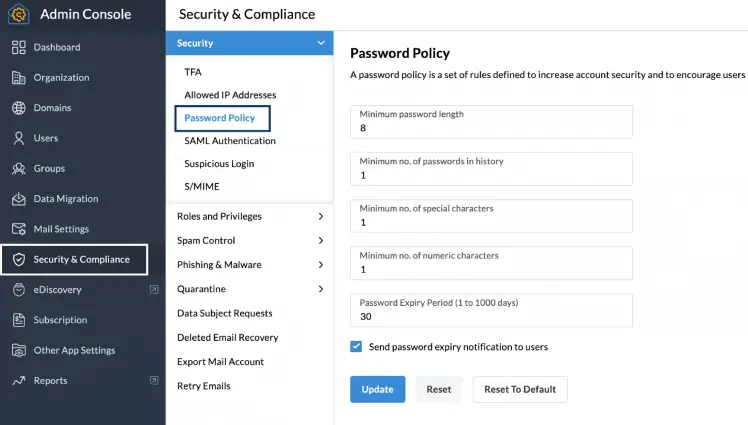Select SAML Authentication from Security menu
This screenshot has height=425, width=748.
(x=229, y=141)
